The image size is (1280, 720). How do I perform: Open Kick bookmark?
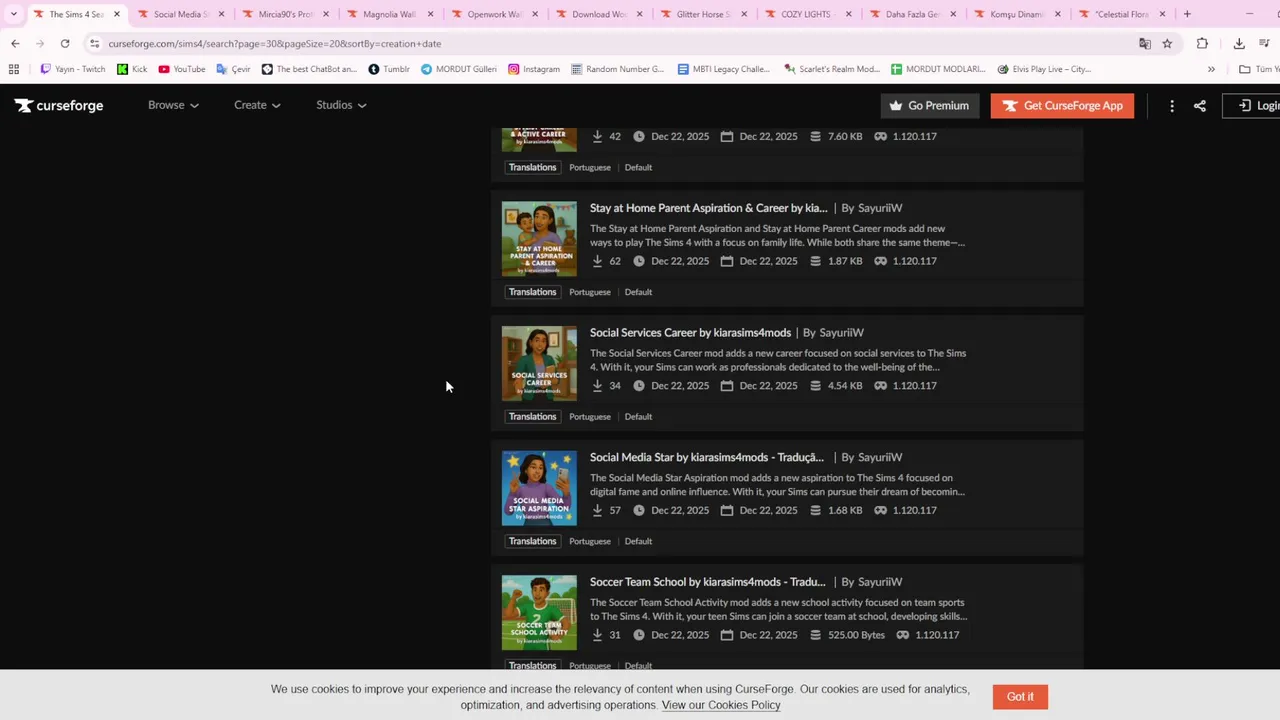point(132,69)
